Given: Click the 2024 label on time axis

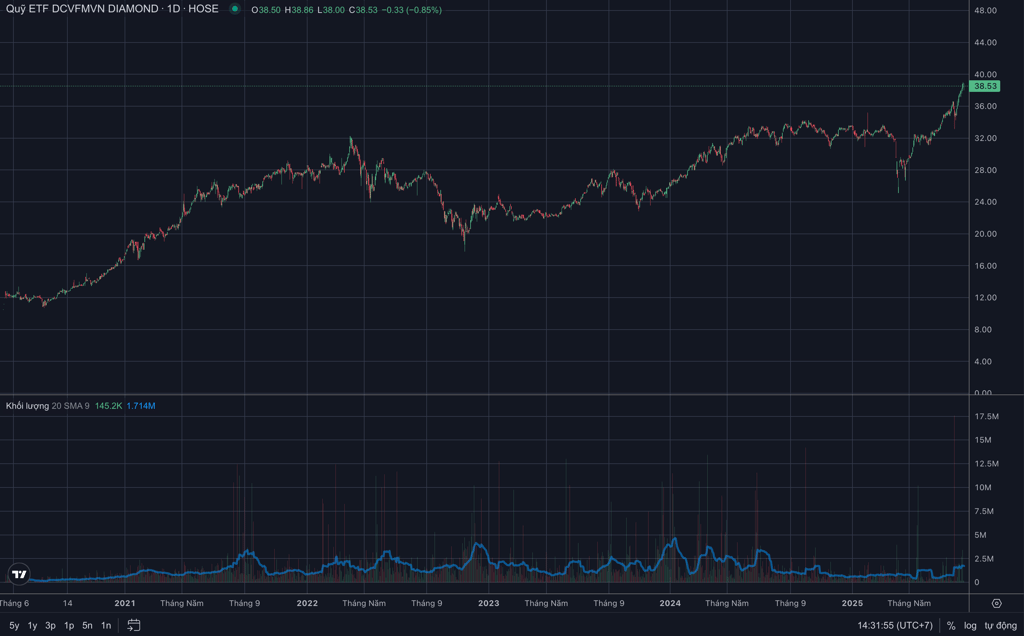Looking at the screenshot, I should [x=670, y=603].
